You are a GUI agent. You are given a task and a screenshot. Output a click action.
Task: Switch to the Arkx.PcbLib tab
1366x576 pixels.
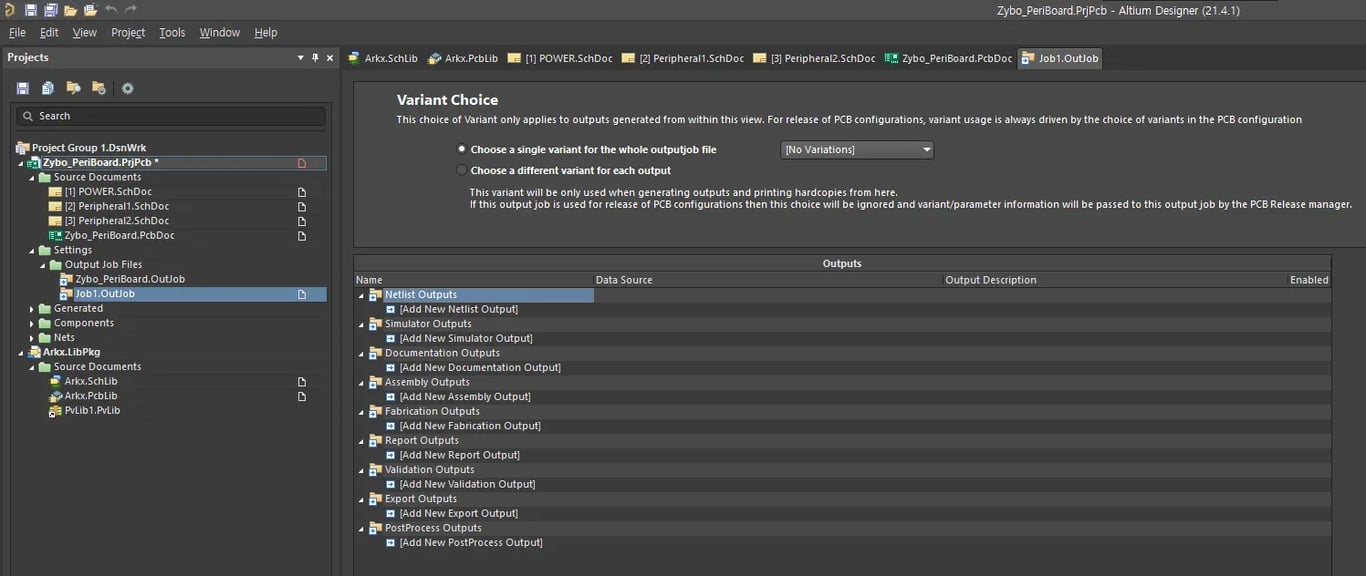463,58
